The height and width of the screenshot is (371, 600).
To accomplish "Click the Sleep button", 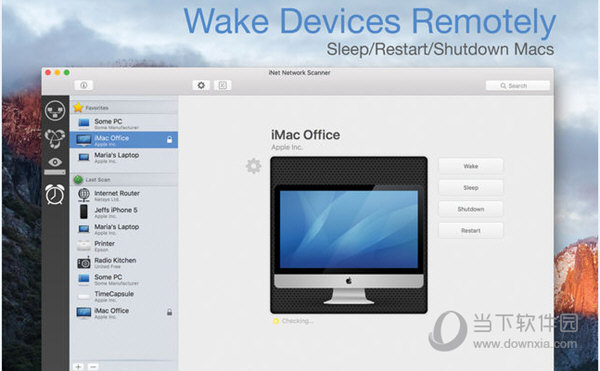I will pos(471,187).
